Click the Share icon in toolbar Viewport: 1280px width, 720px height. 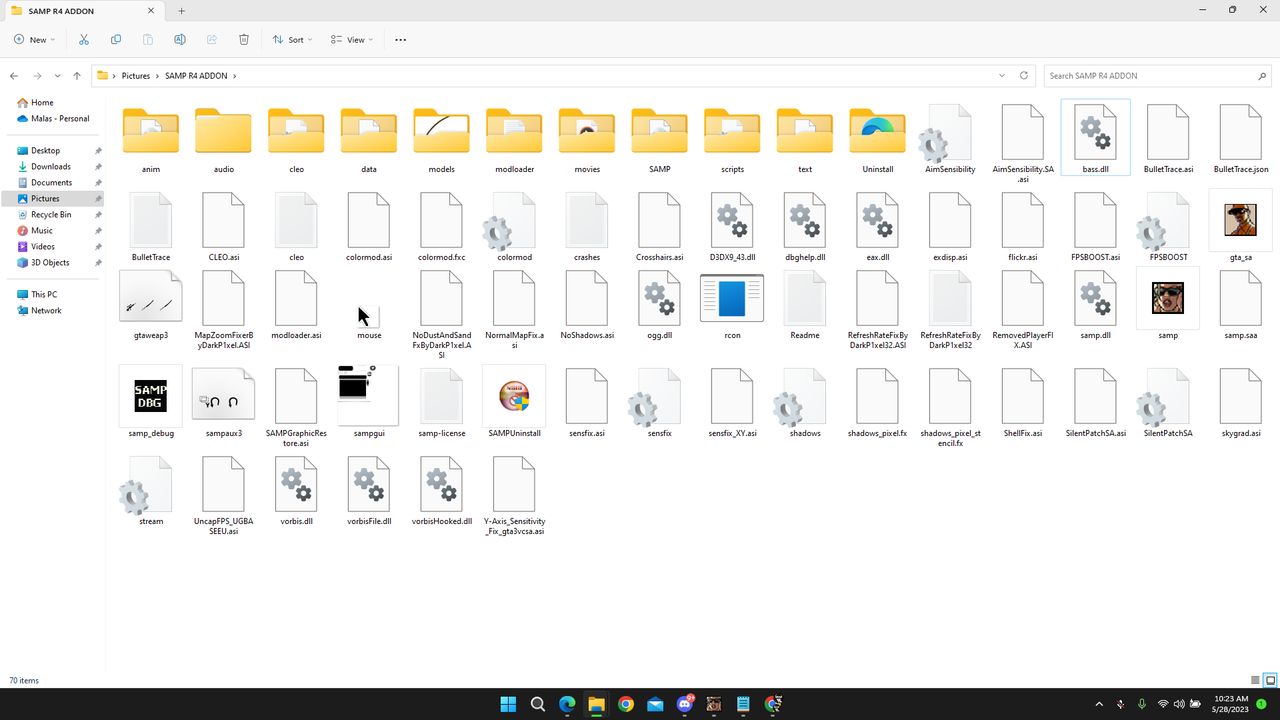pos(212,40)
